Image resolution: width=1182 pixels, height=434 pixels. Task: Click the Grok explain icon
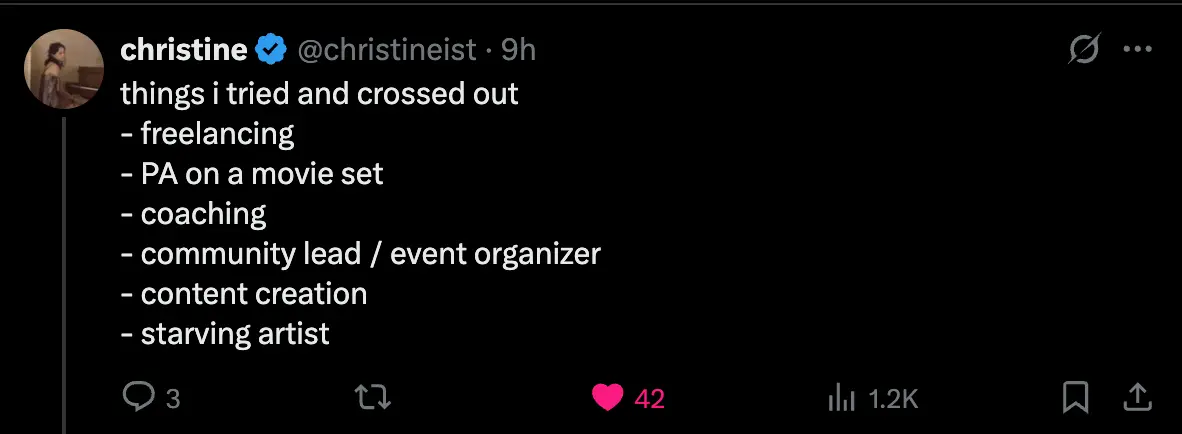(x=1085, y=49)
